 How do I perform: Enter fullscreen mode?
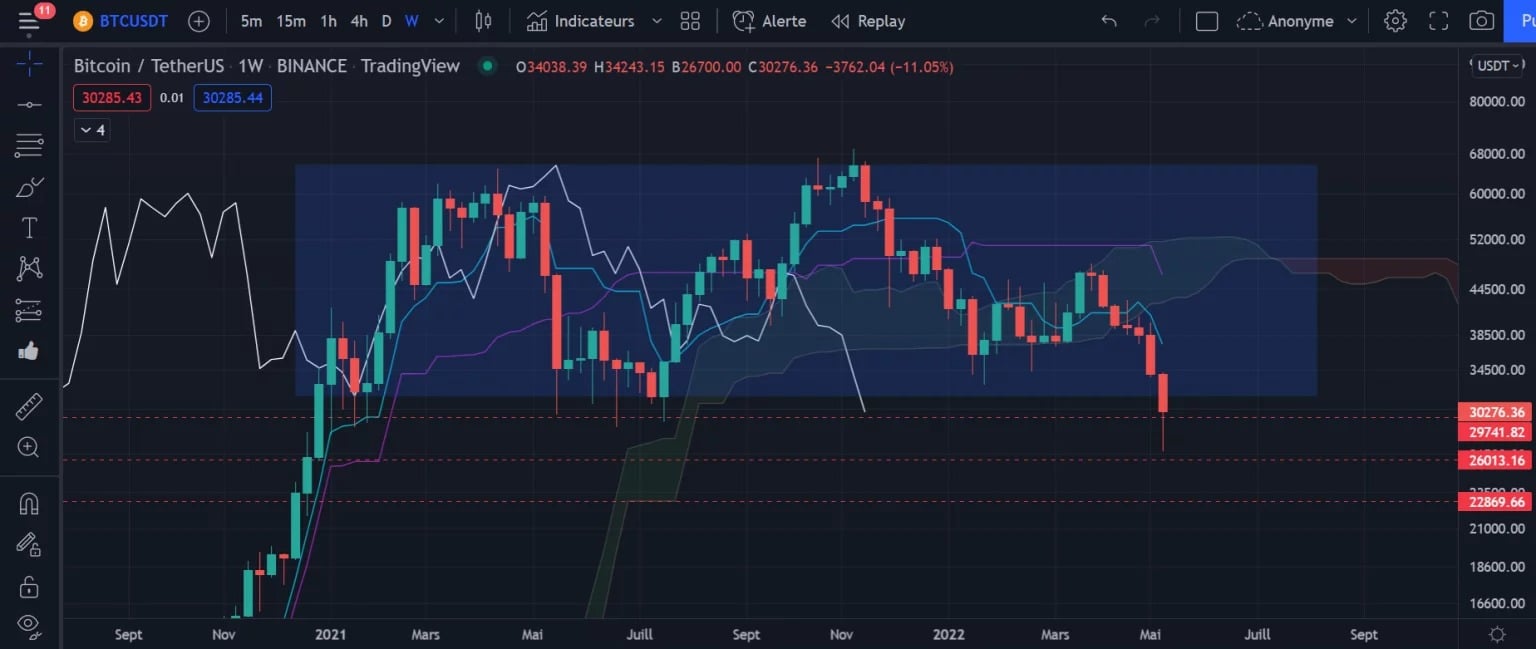[x=1438, y=21]
